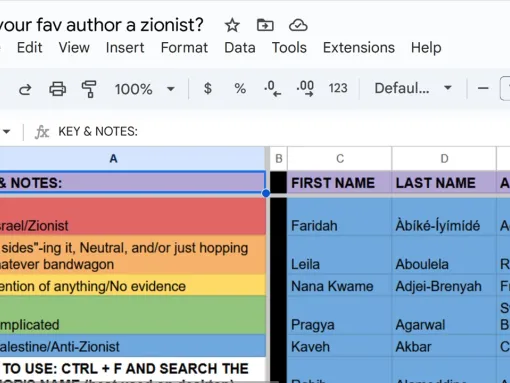Screen dimensions: 510x383
Task: Open the Edit menu
Action: coord(30,48)
